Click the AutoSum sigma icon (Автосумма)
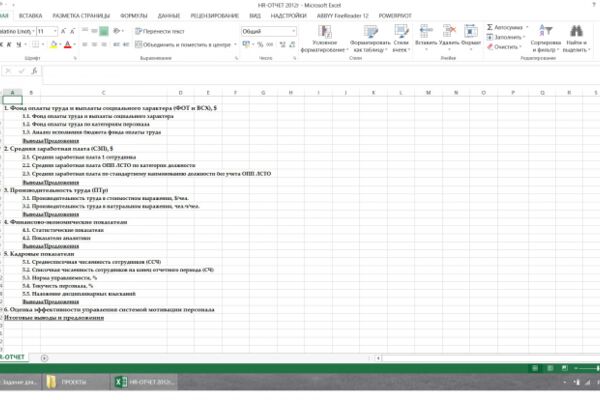Viewport: 600px width, 400px height. coord(489,27)
